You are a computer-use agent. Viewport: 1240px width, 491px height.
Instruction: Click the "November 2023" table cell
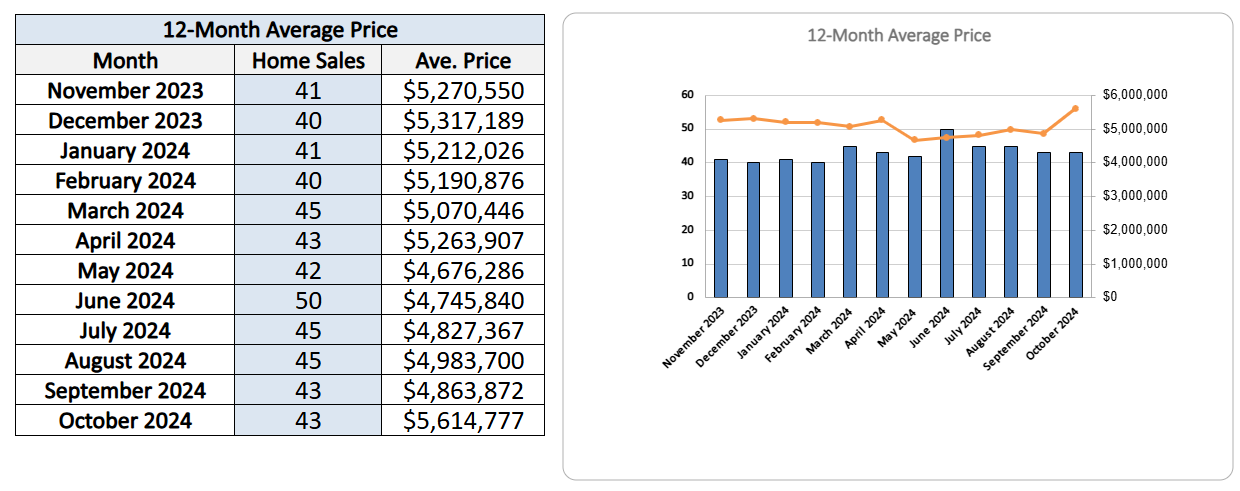point(125,90)
